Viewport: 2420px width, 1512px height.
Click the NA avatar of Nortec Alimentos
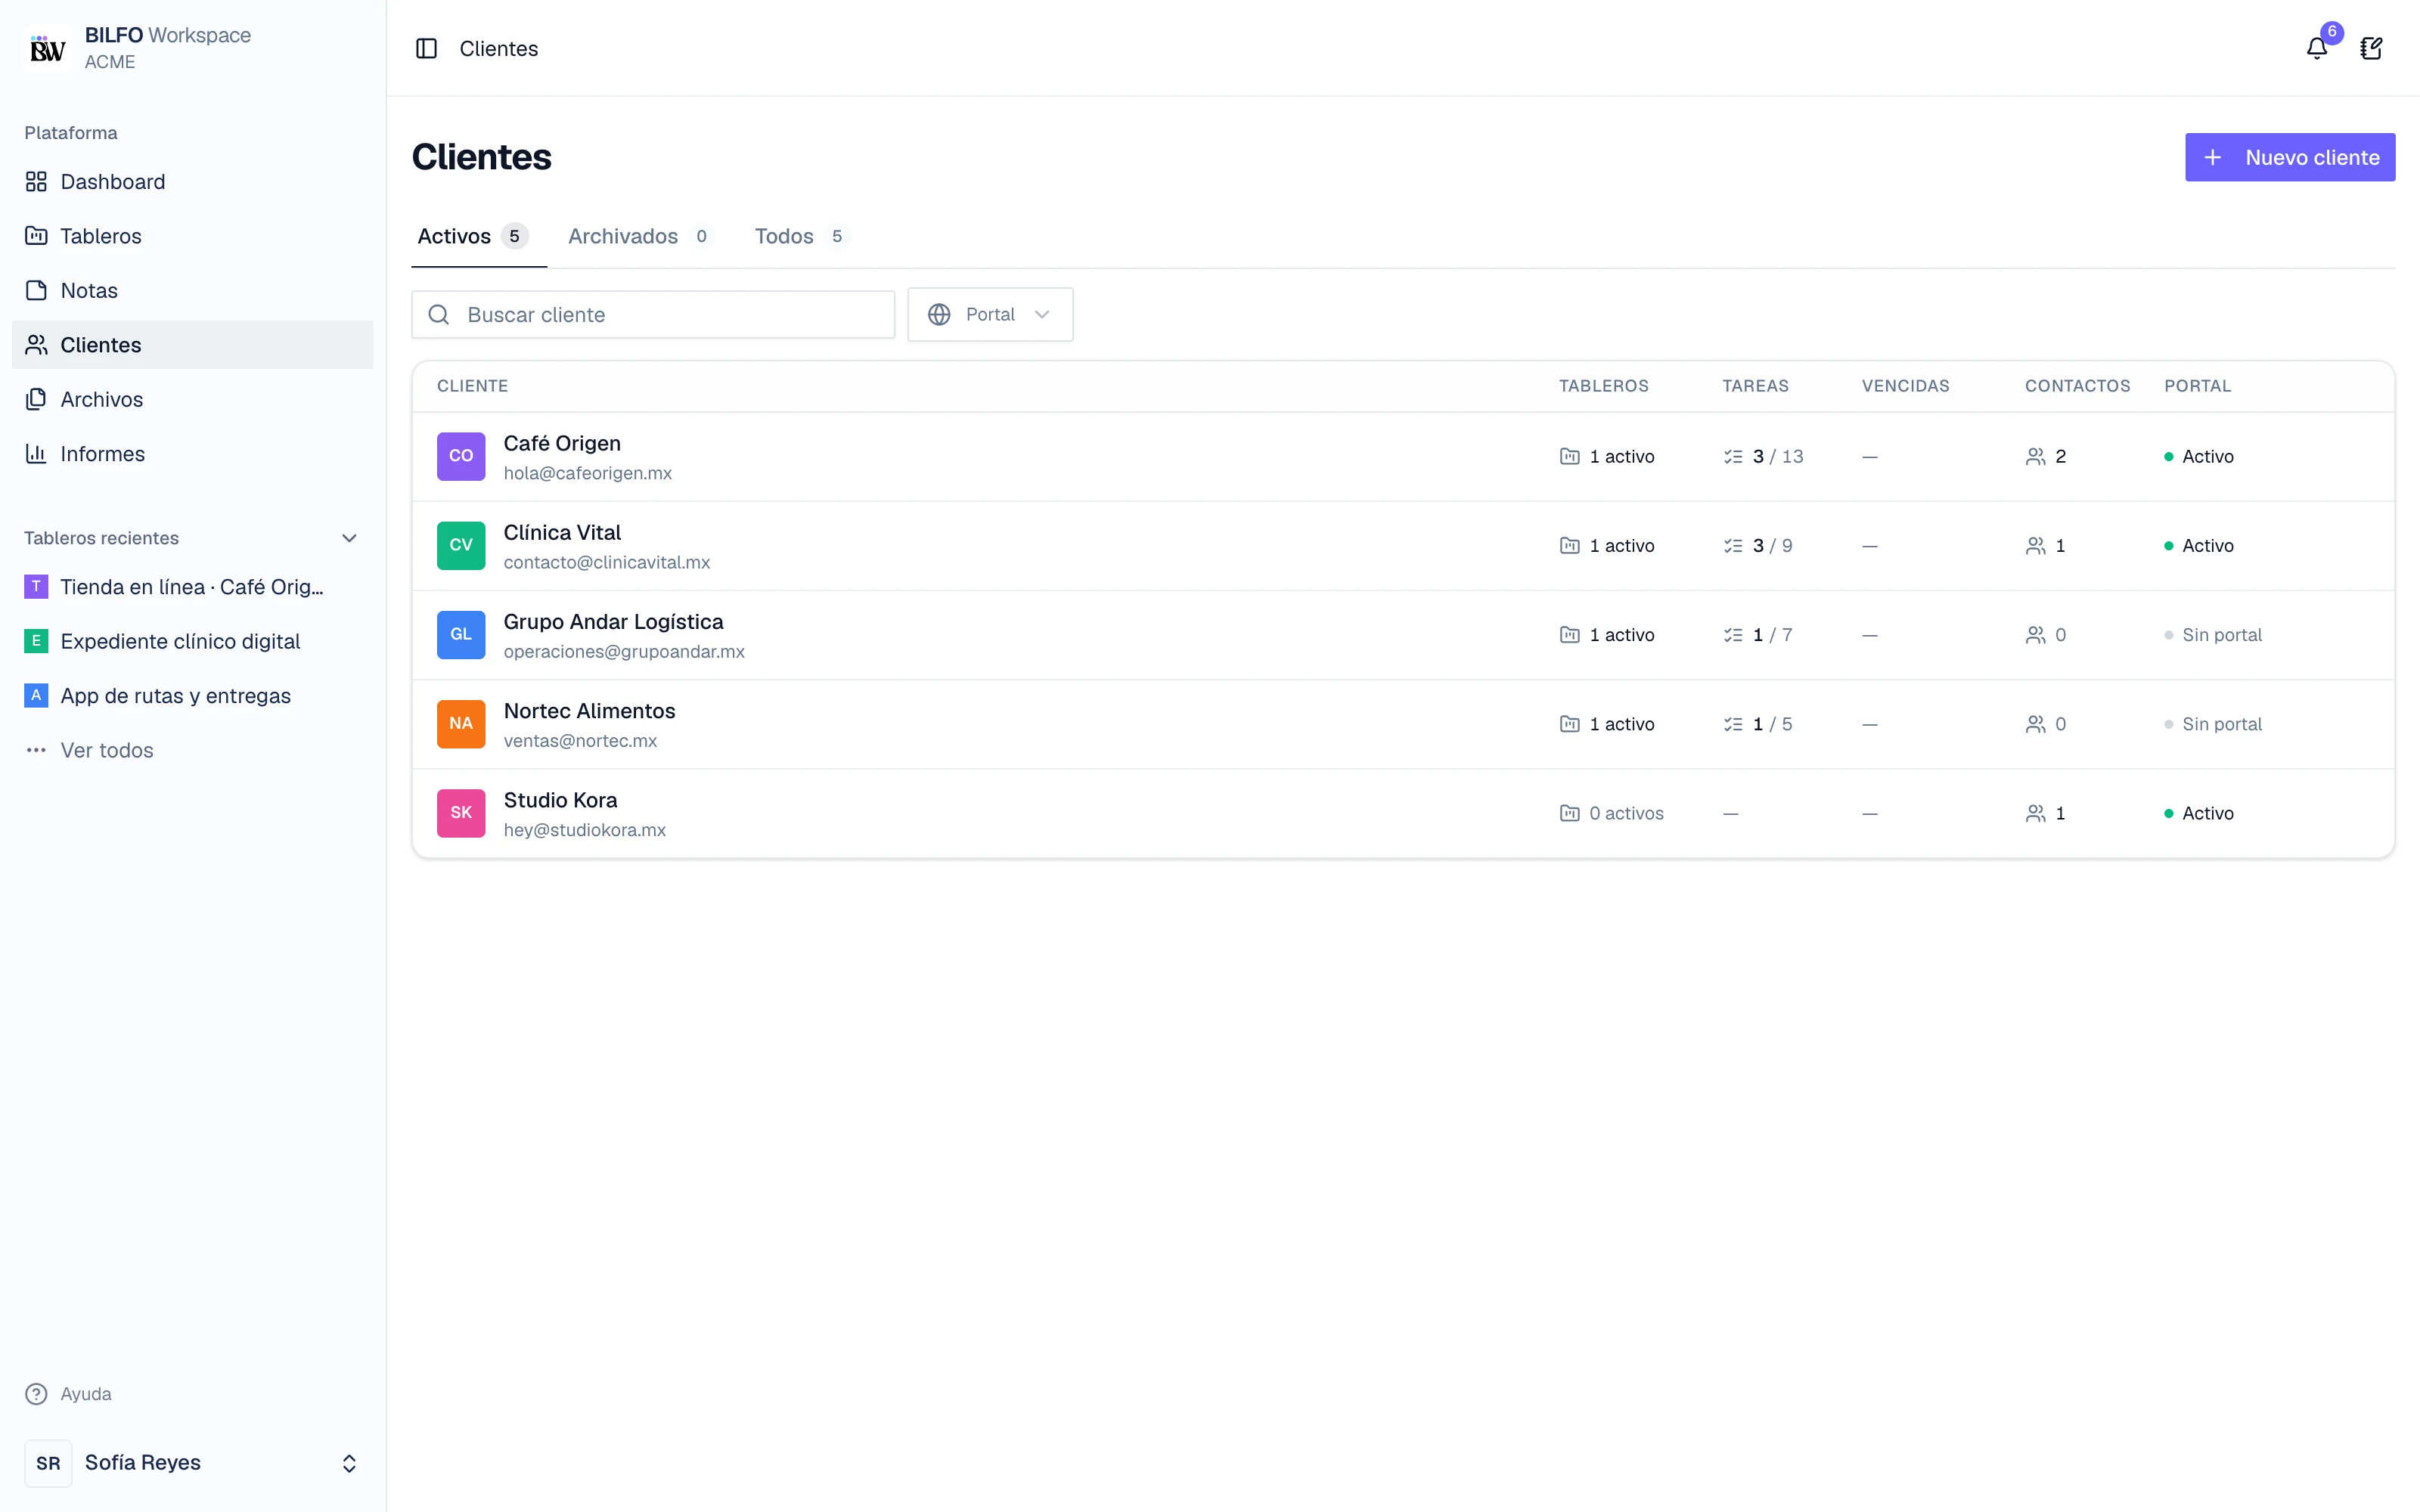click(461, 724)
